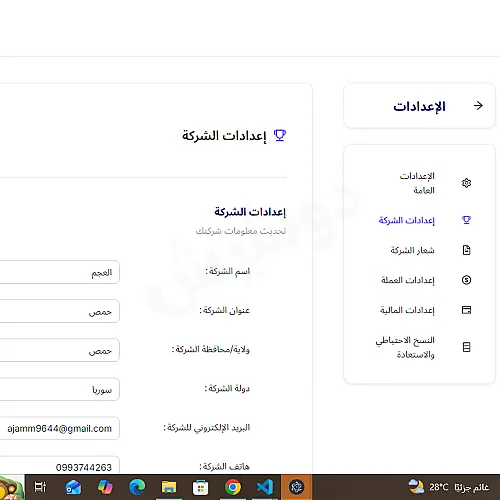500x500 pixels.
Task: Click the gear icon for general settings
Action: tap(466, 183)
